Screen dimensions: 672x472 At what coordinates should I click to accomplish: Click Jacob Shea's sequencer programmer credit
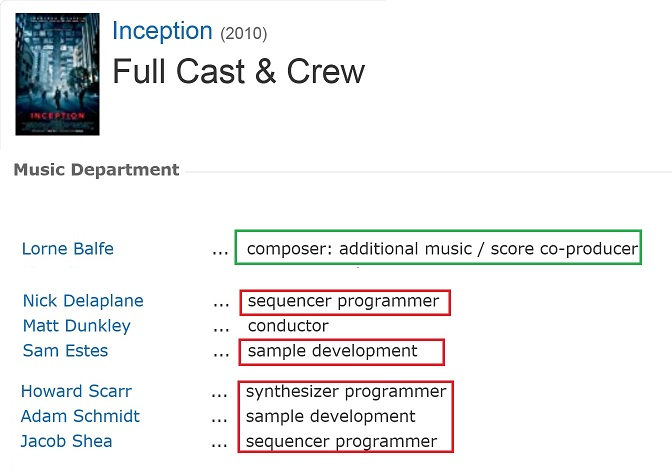coord(342,441)
